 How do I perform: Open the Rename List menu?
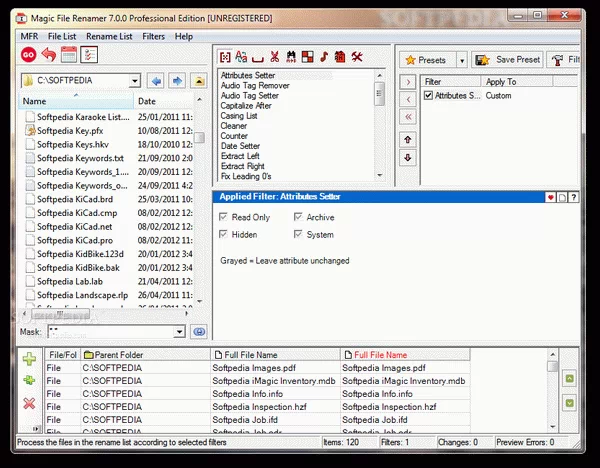[109, 36]
